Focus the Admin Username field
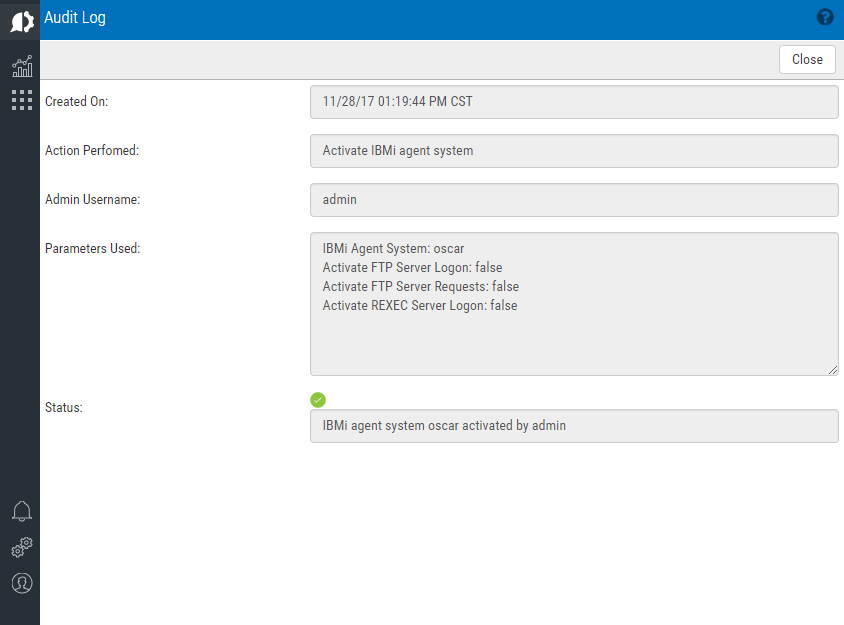Viewport: 844px width, 625px height. (x=574, y=200)
